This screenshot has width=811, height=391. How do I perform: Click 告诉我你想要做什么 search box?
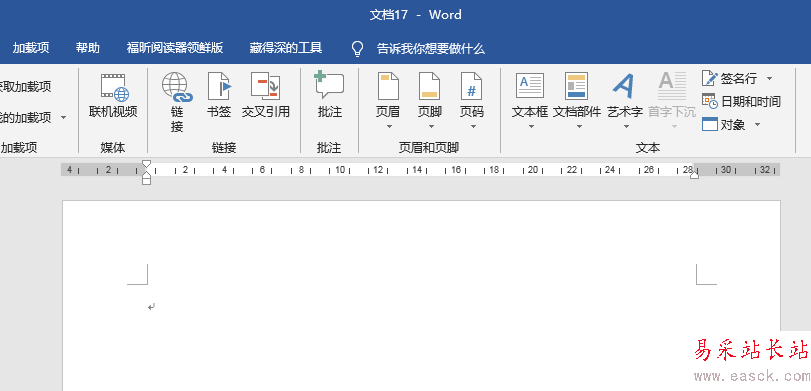[431, 49]
